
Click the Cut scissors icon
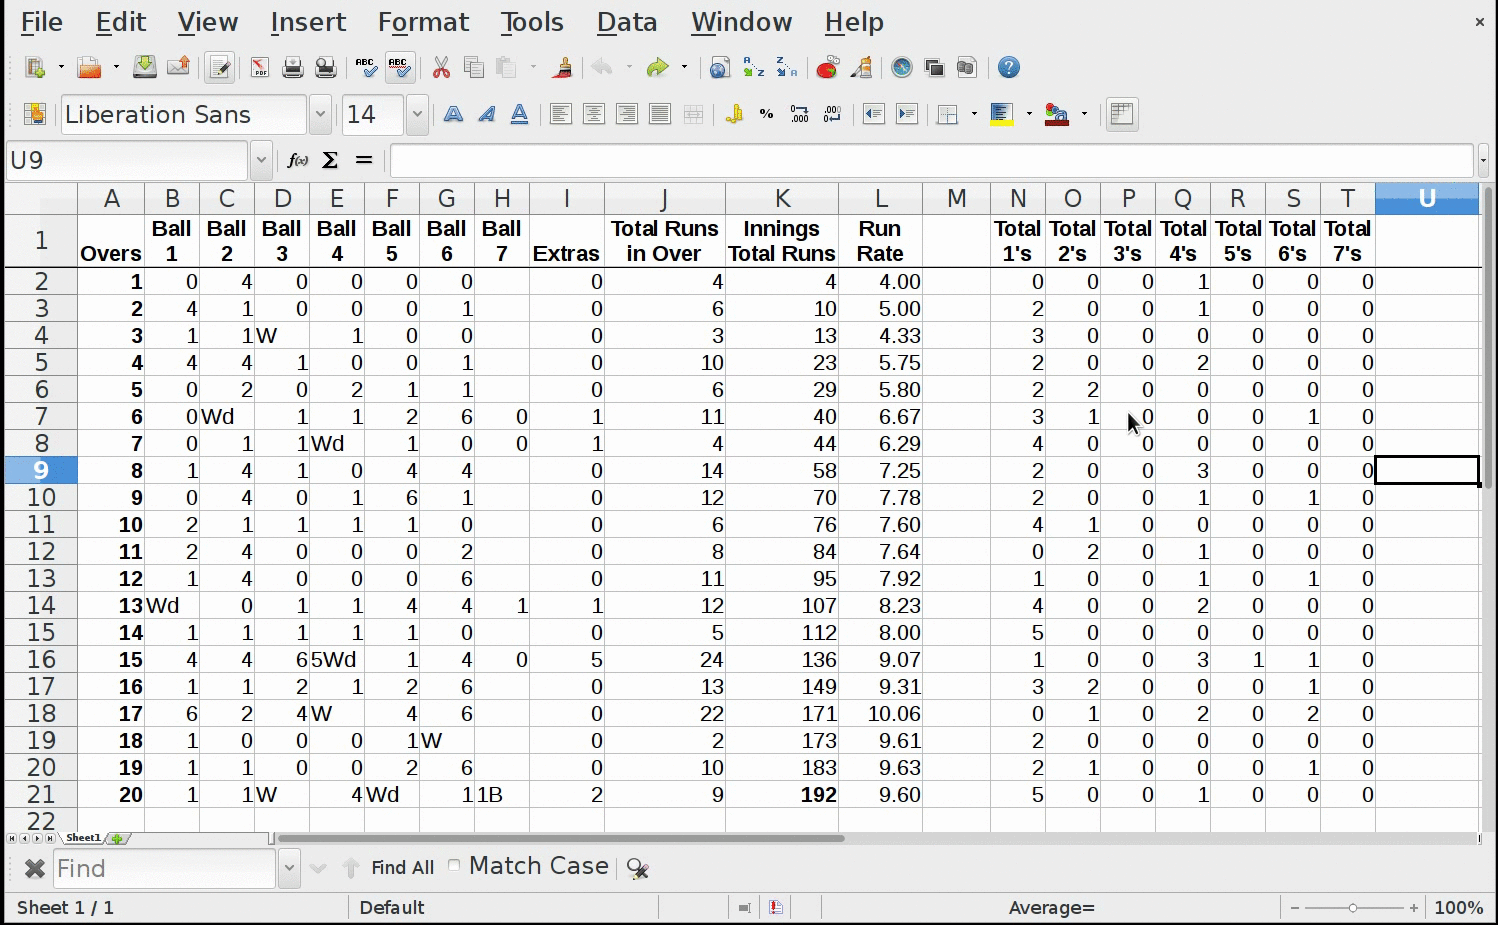441,68
